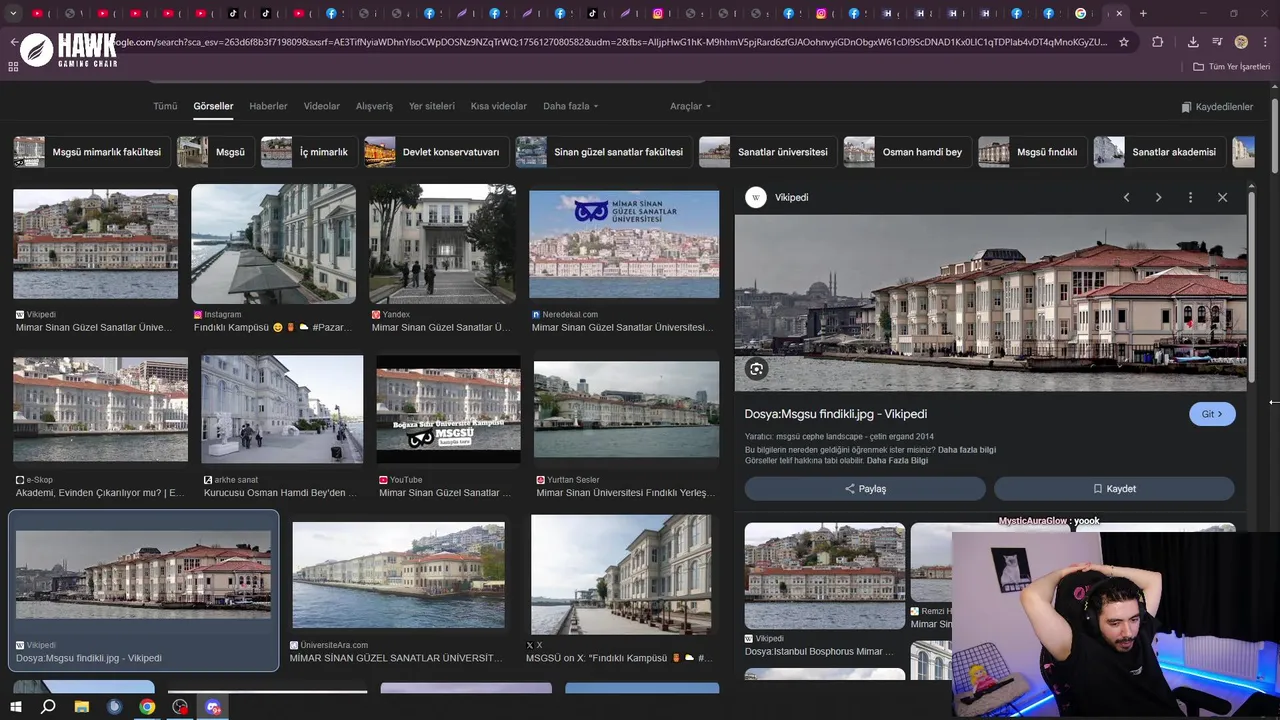Select the 'Görseller' tab
The height and width of the screenshot is (720, 1280).
213,106
